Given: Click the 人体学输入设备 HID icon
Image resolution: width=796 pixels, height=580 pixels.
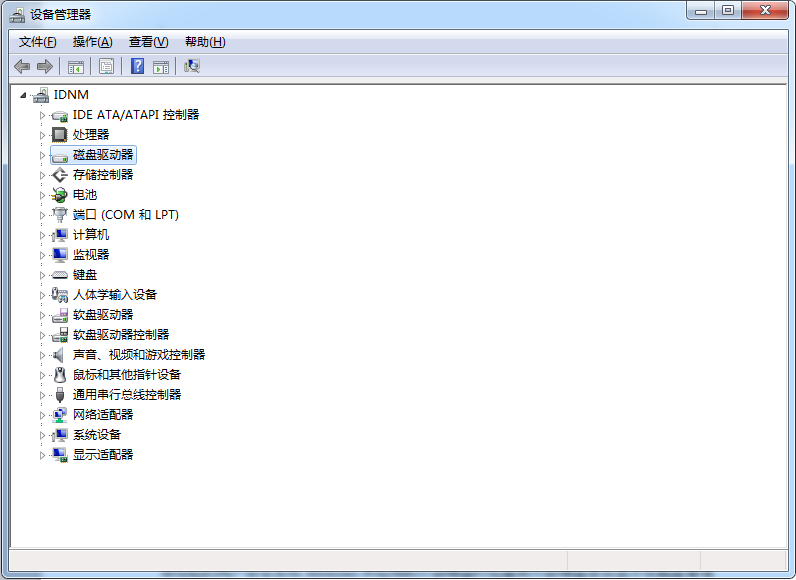Looking at the screenshot, I should [60, 295].
